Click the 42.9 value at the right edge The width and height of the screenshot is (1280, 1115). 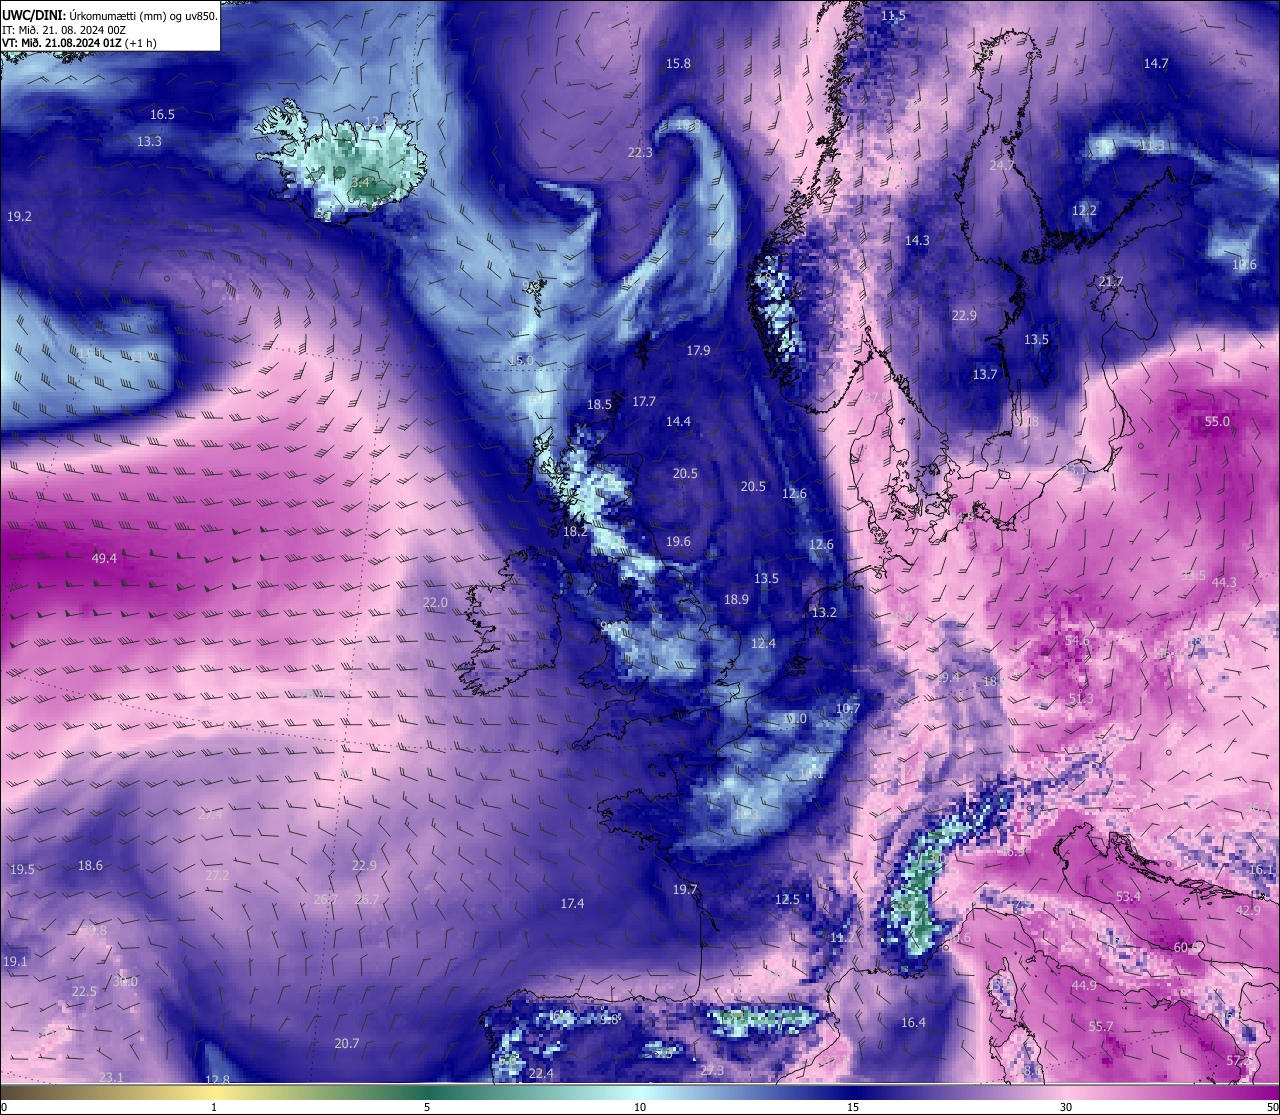point(1248,911)
